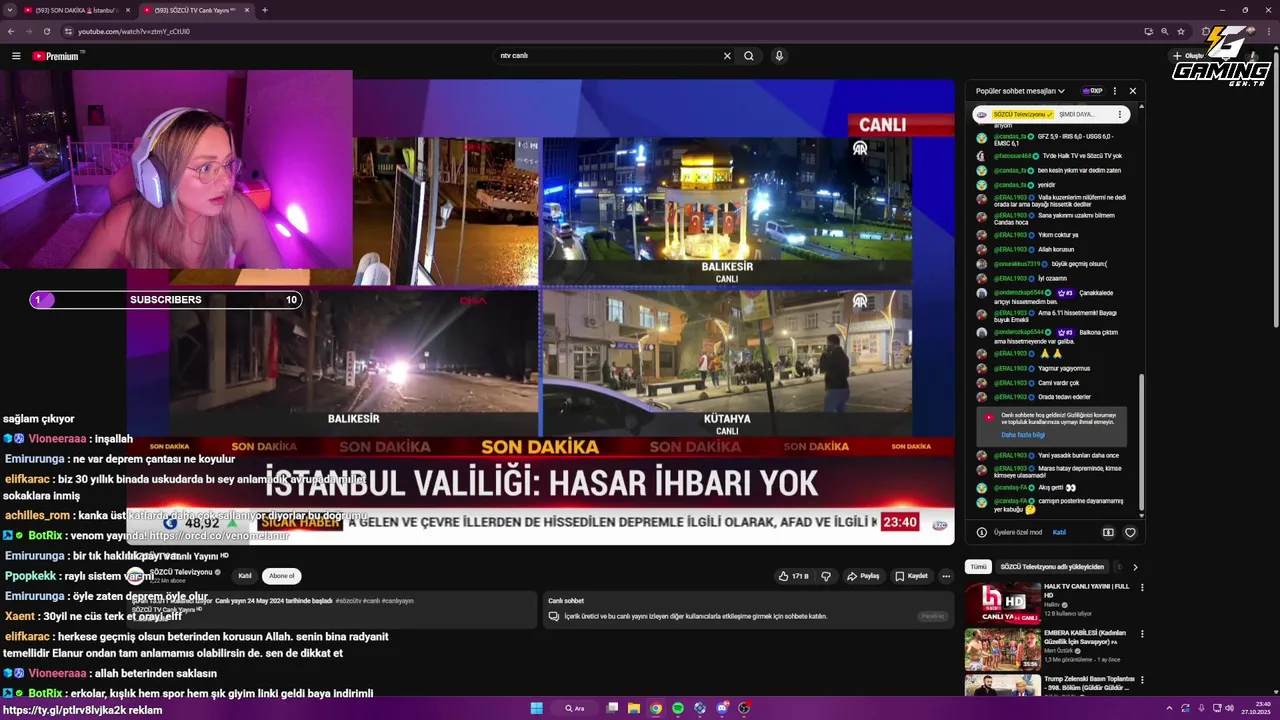Open live chat options three-dot menu
The height and width of the screenshot is (720, 1280).
[x=1115, y=91]
